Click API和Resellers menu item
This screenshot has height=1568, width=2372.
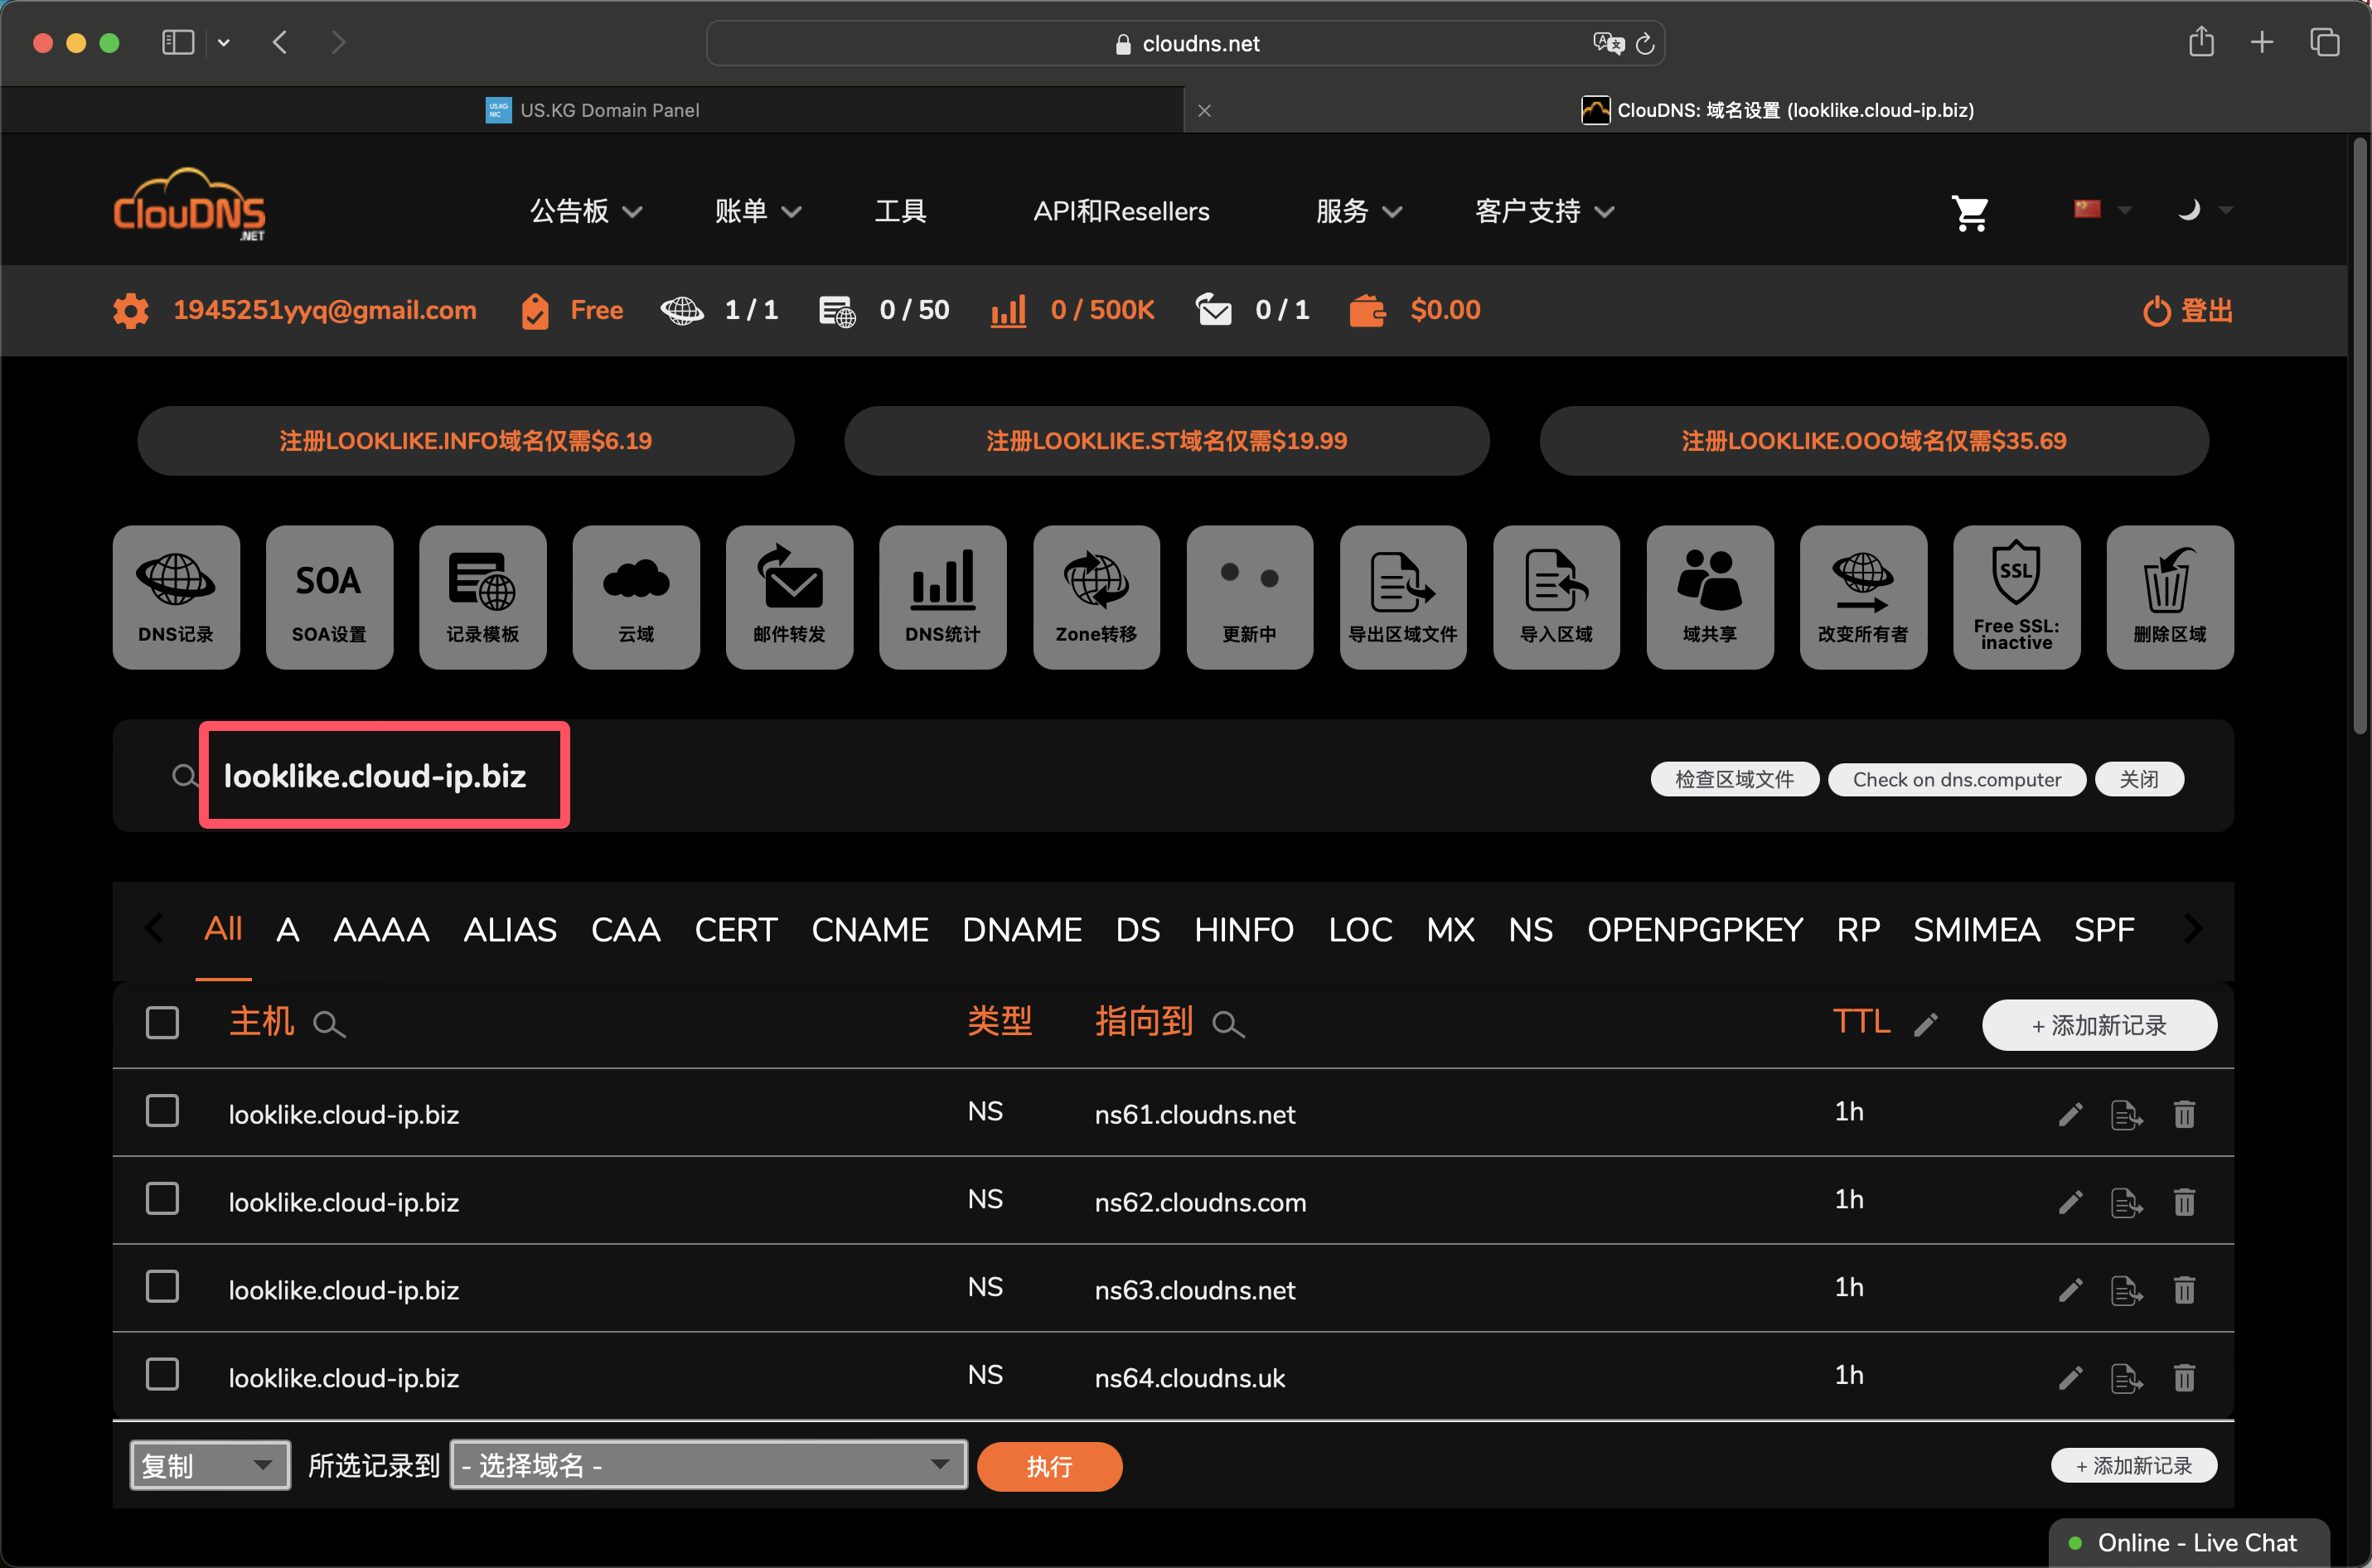[1120, 208]
